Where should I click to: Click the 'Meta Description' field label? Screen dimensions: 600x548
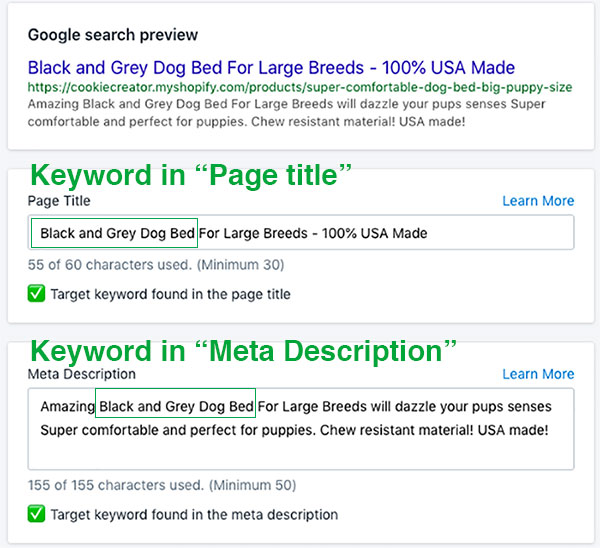(x=82, y=374)
